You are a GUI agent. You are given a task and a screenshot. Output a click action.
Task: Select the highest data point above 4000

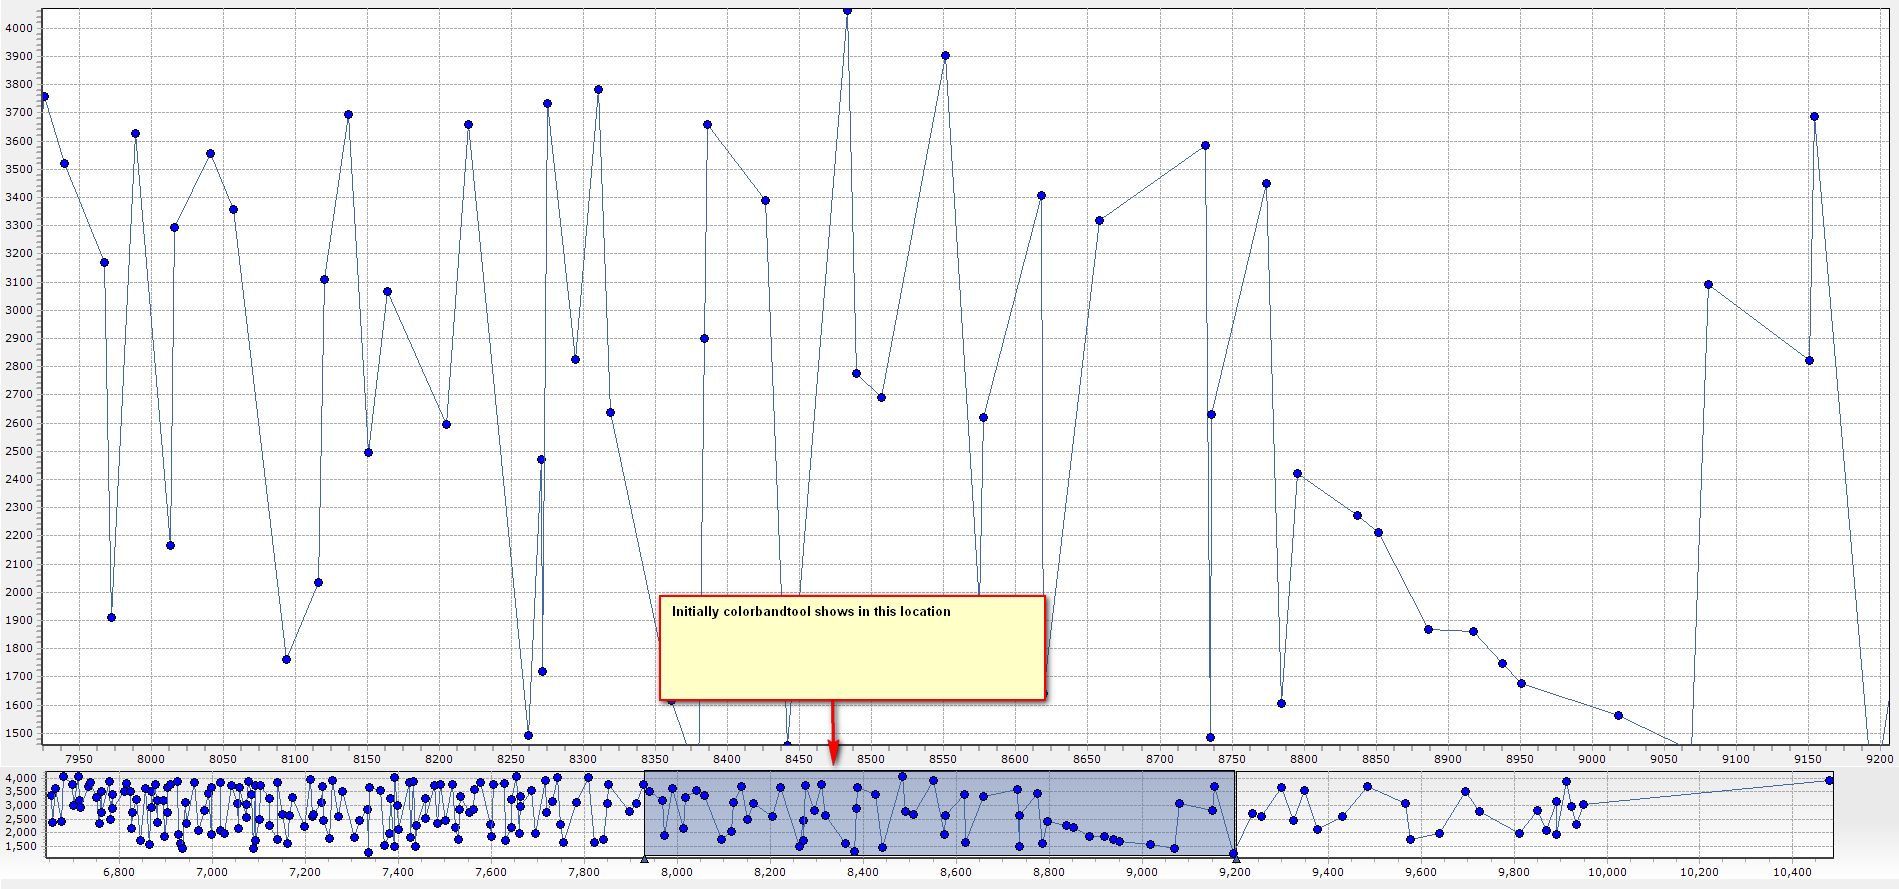click(x=847, y=11)
